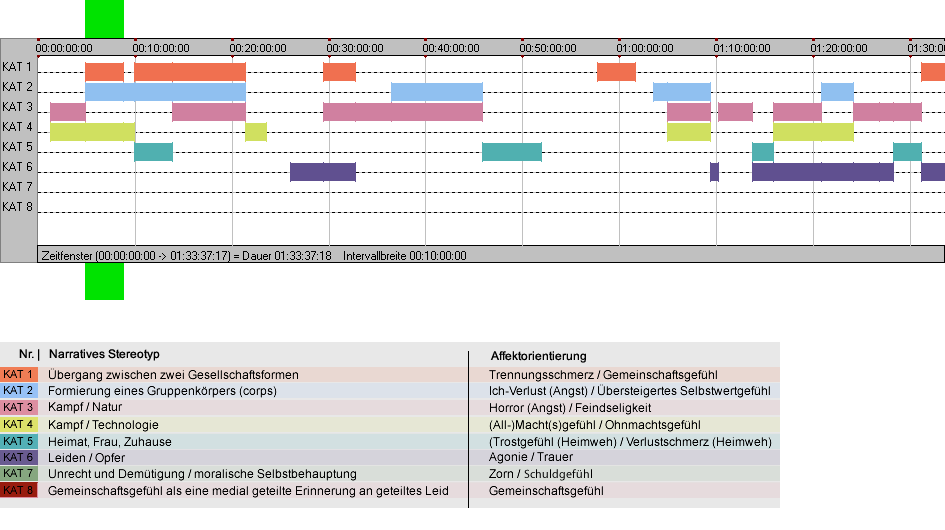Select the KAT 1 row label in timeline

click(x=17, y=67)
